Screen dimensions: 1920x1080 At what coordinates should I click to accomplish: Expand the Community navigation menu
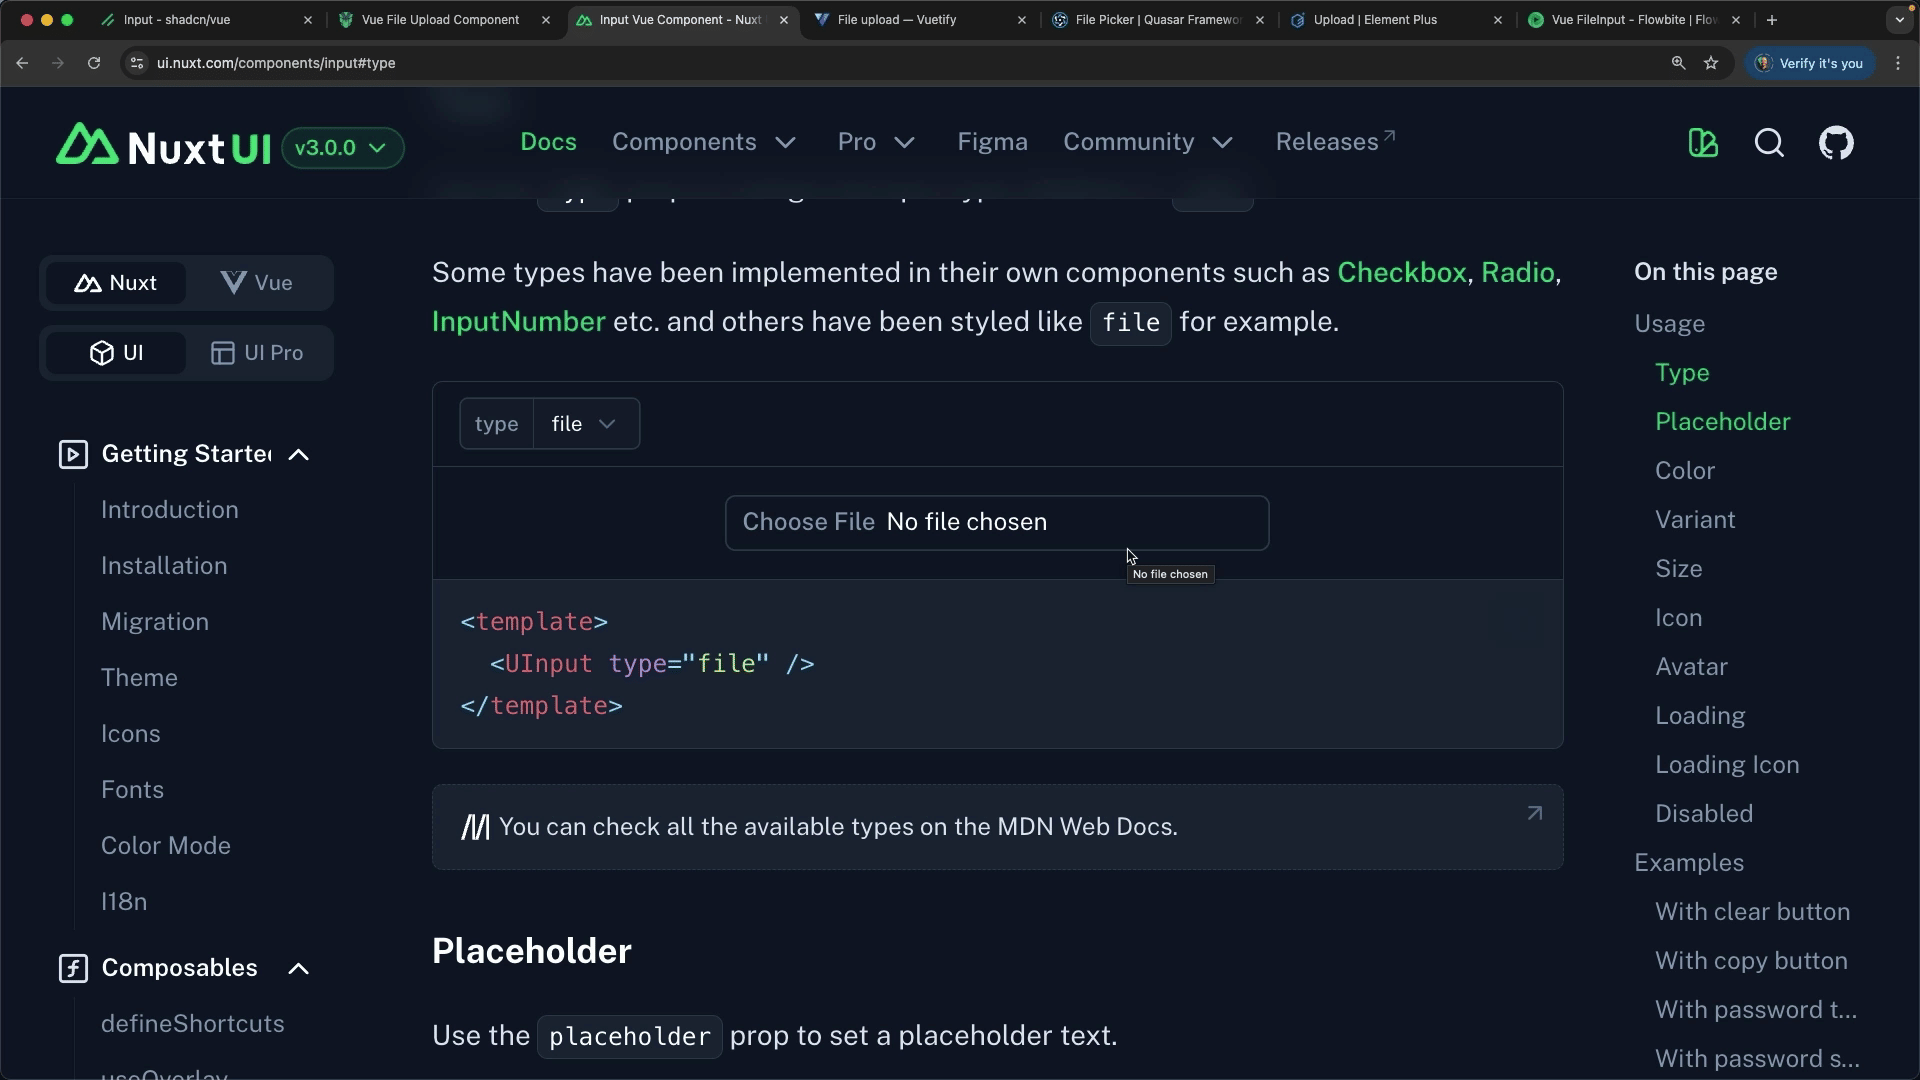tap(1148, 142)
